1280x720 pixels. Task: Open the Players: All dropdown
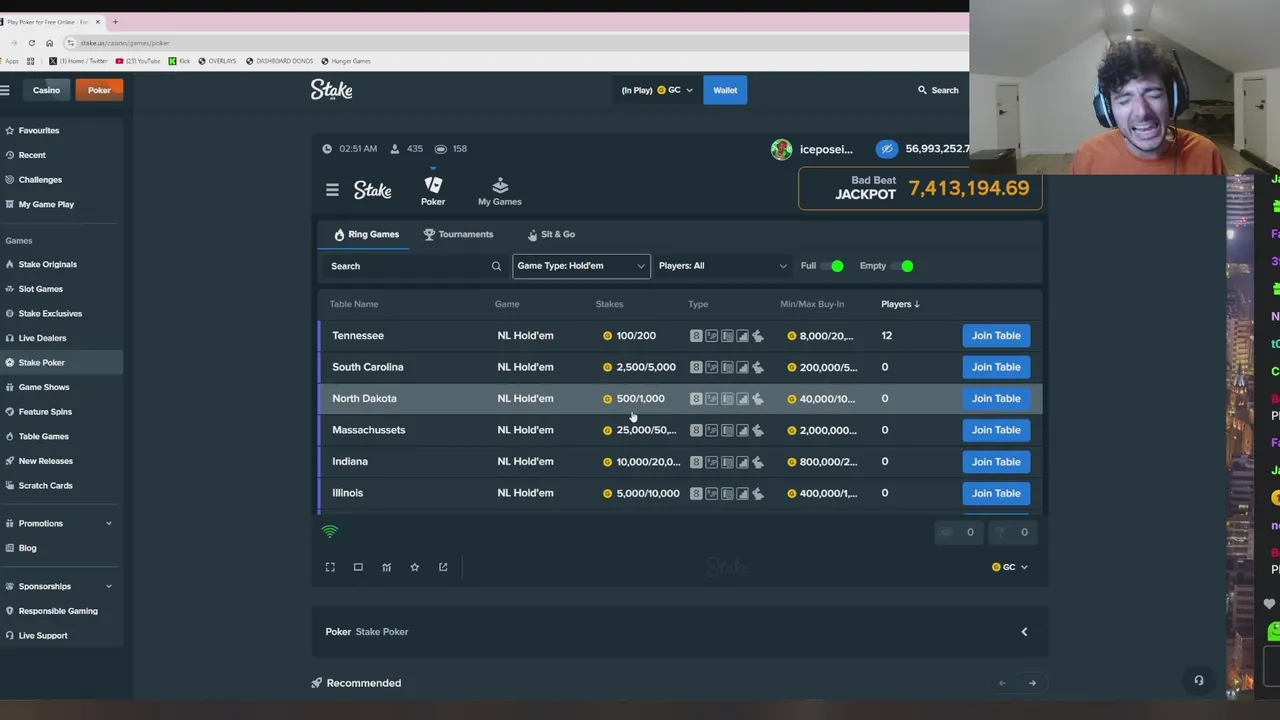pyautogui.click(x=722, y=266)
